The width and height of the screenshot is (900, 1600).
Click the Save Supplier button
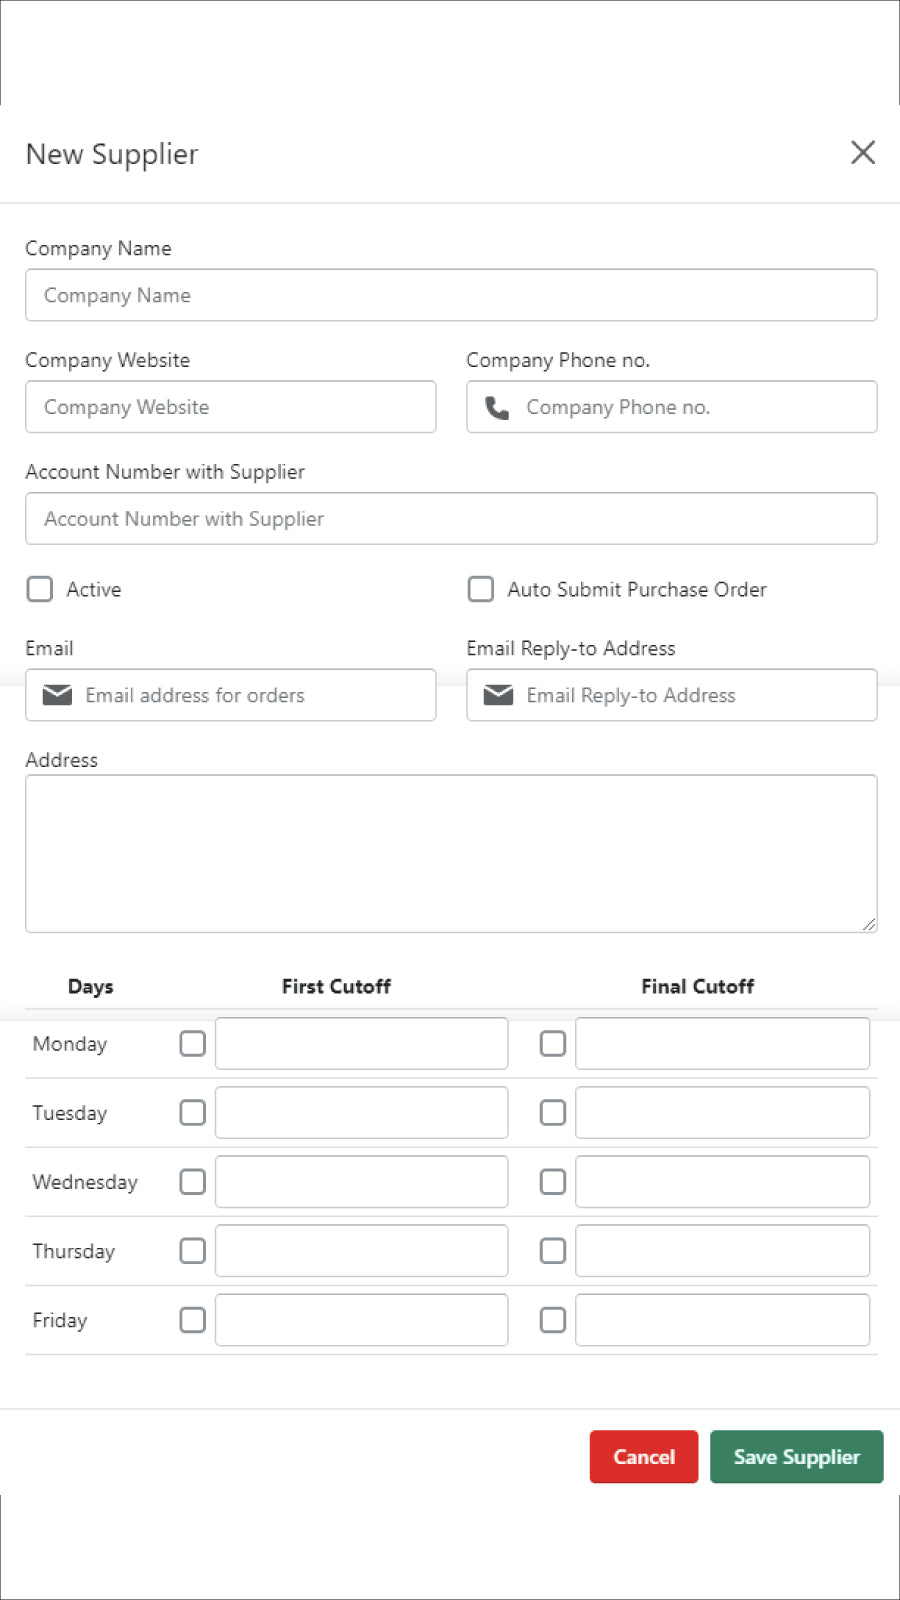tap(796, 1457)
